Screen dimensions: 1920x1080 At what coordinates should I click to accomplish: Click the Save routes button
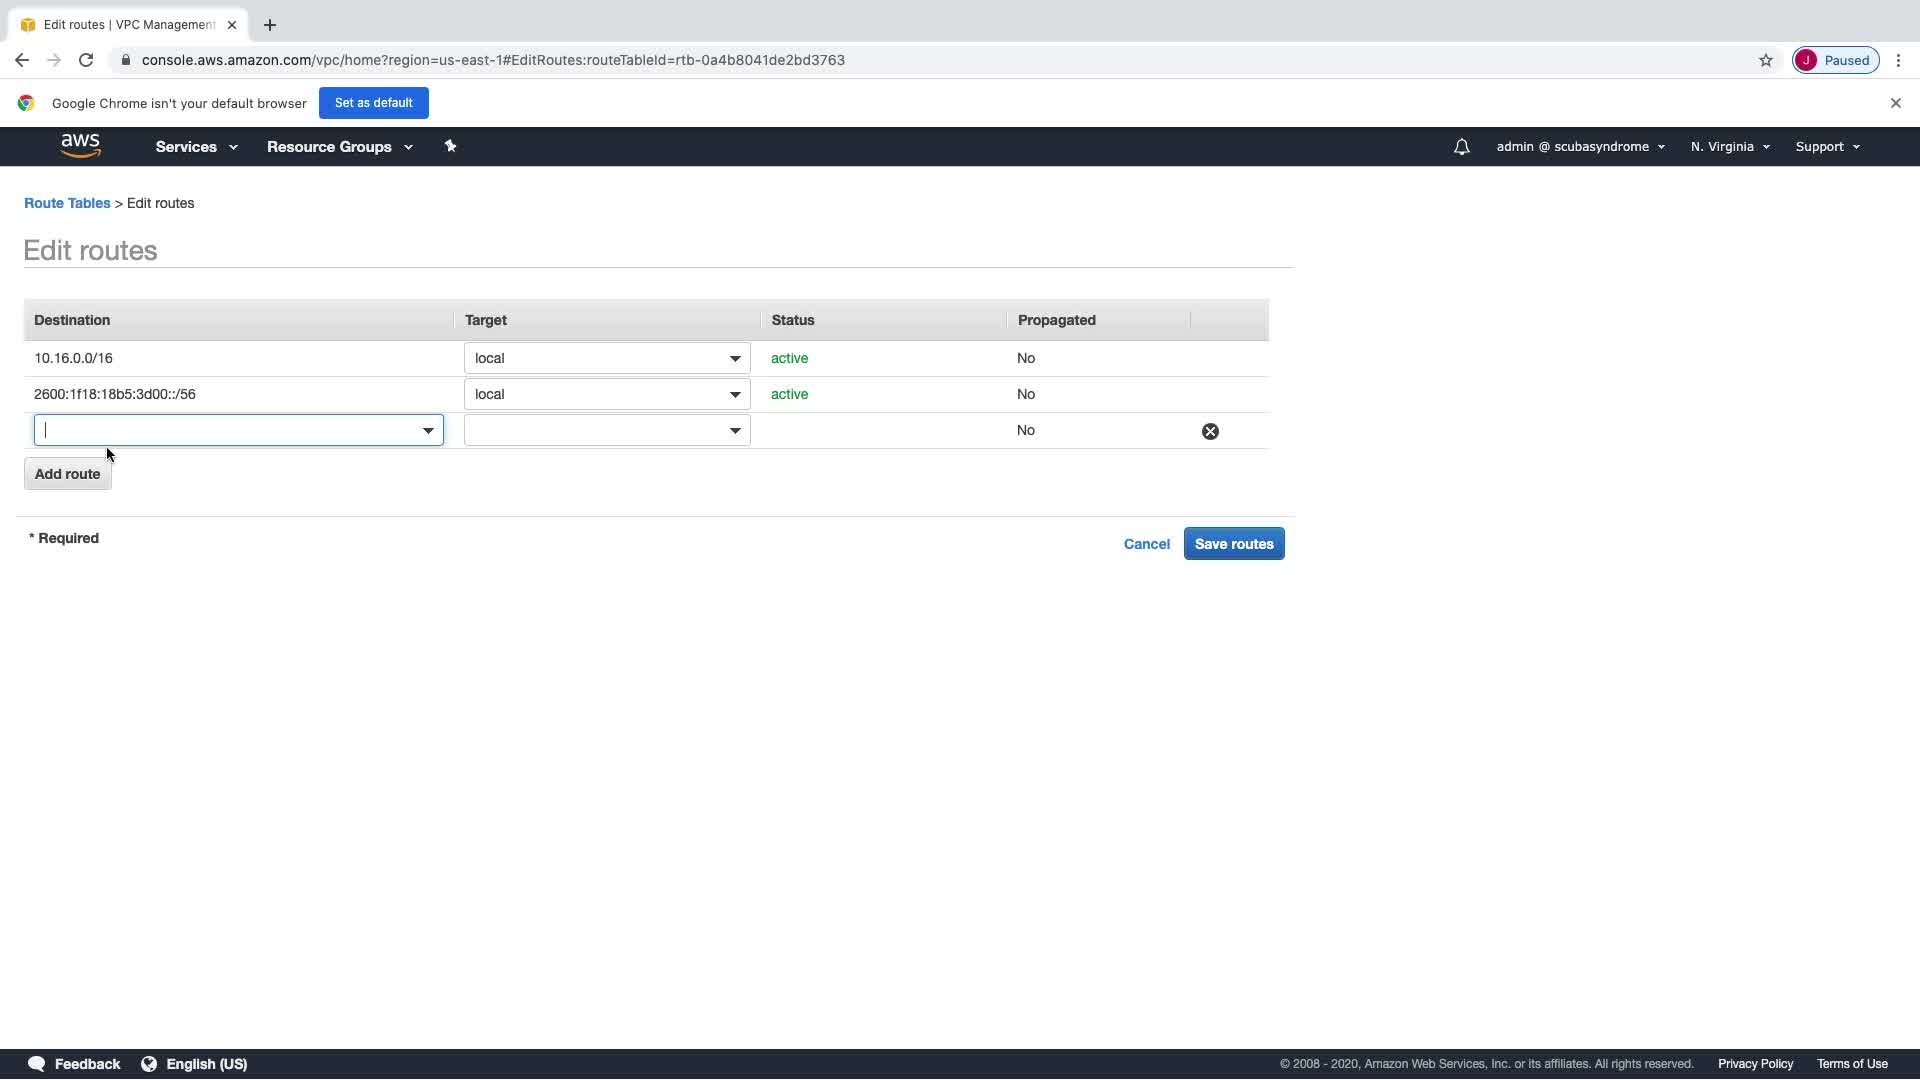(1233, 544)
